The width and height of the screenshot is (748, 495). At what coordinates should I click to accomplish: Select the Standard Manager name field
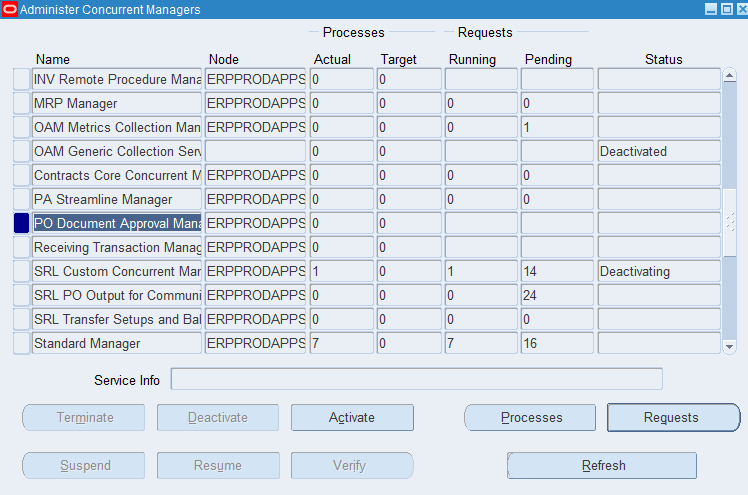click(x=117, y=344)
